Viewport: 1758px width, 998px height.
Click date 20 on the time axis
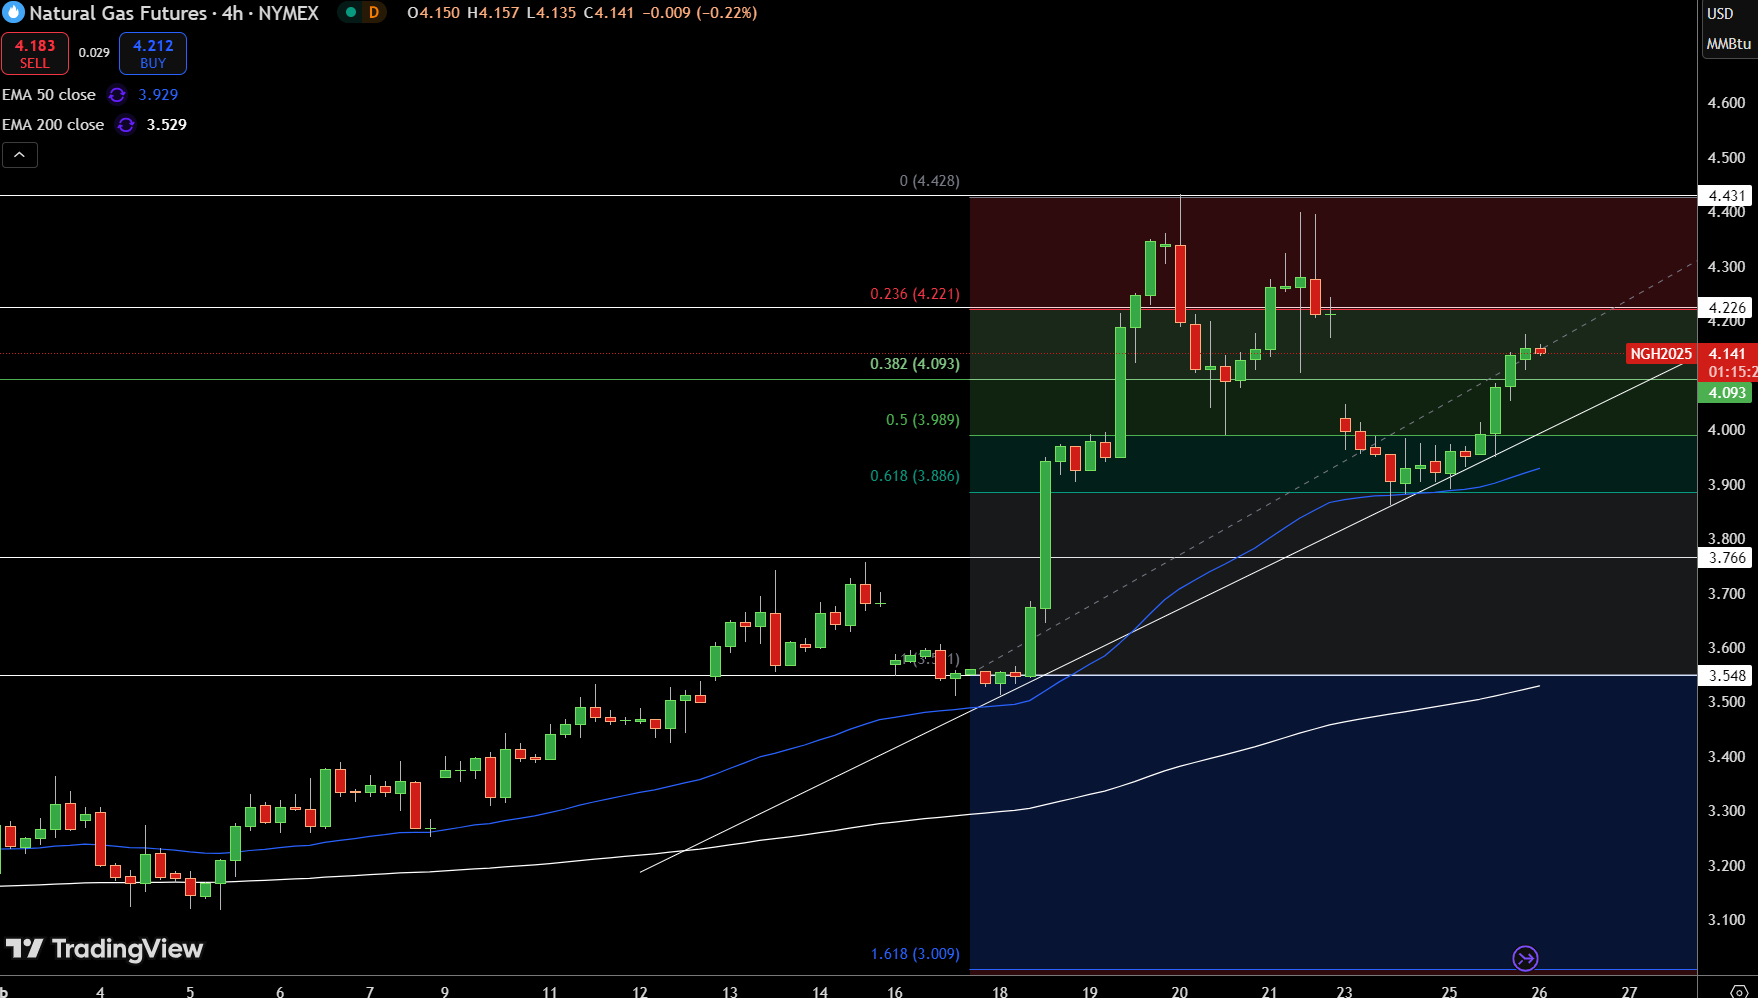(1180, 991)
